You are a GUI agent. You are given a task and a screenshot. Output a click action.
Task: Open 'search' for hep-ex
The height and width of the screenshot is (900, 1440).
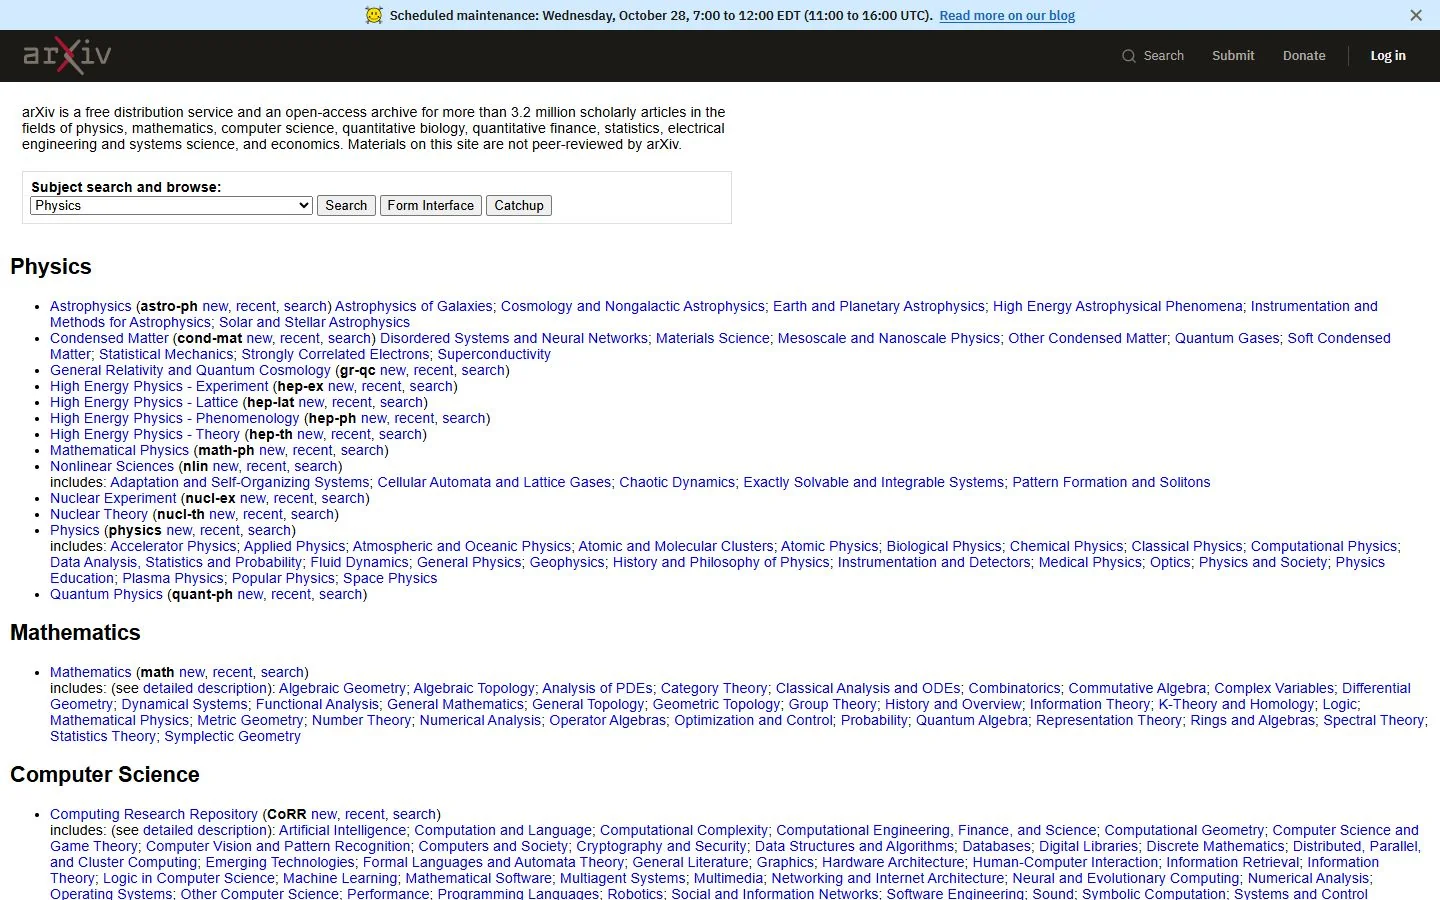431,386
